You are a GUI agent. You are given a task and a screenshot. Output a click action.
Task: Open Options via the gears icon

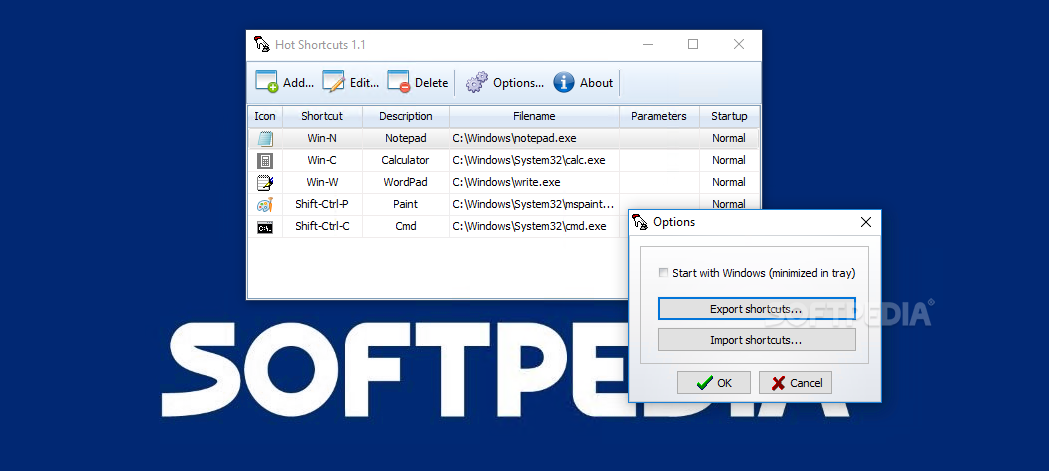[476, 82]
